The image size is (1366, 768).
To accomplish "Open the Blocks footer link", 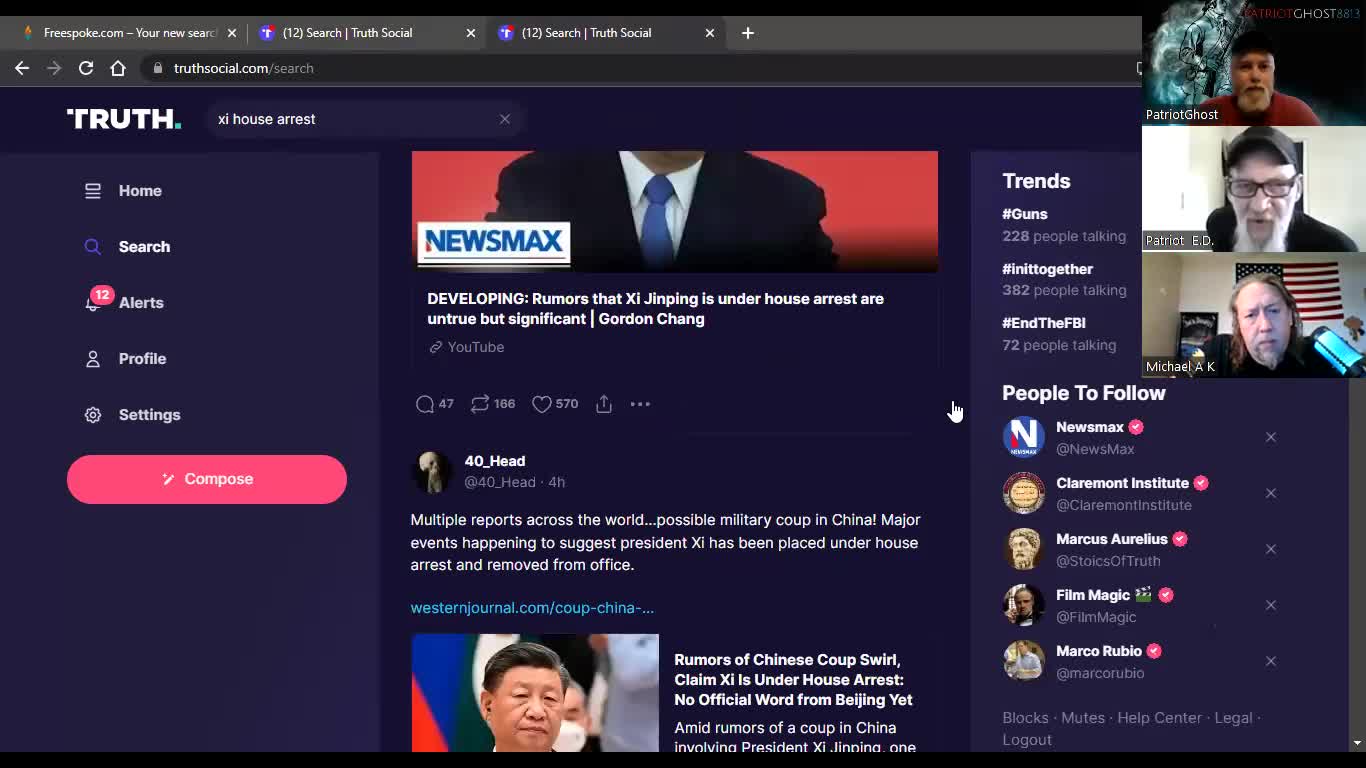I will click(1025, 718).
